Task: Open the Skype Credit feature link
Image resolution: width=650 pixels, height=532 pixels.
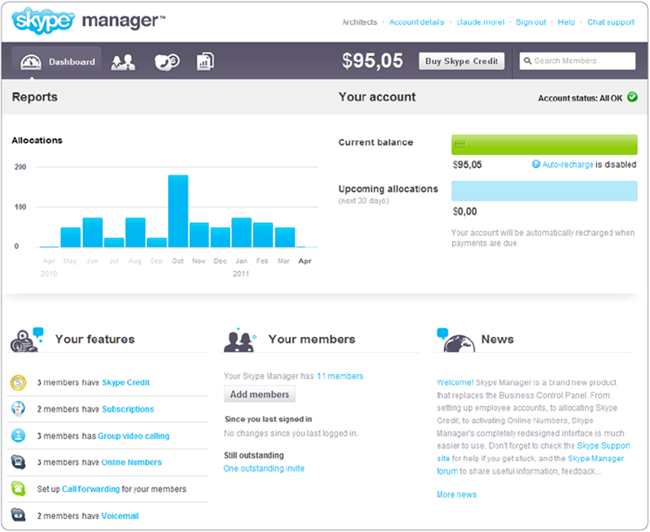Action: (126, 382)
